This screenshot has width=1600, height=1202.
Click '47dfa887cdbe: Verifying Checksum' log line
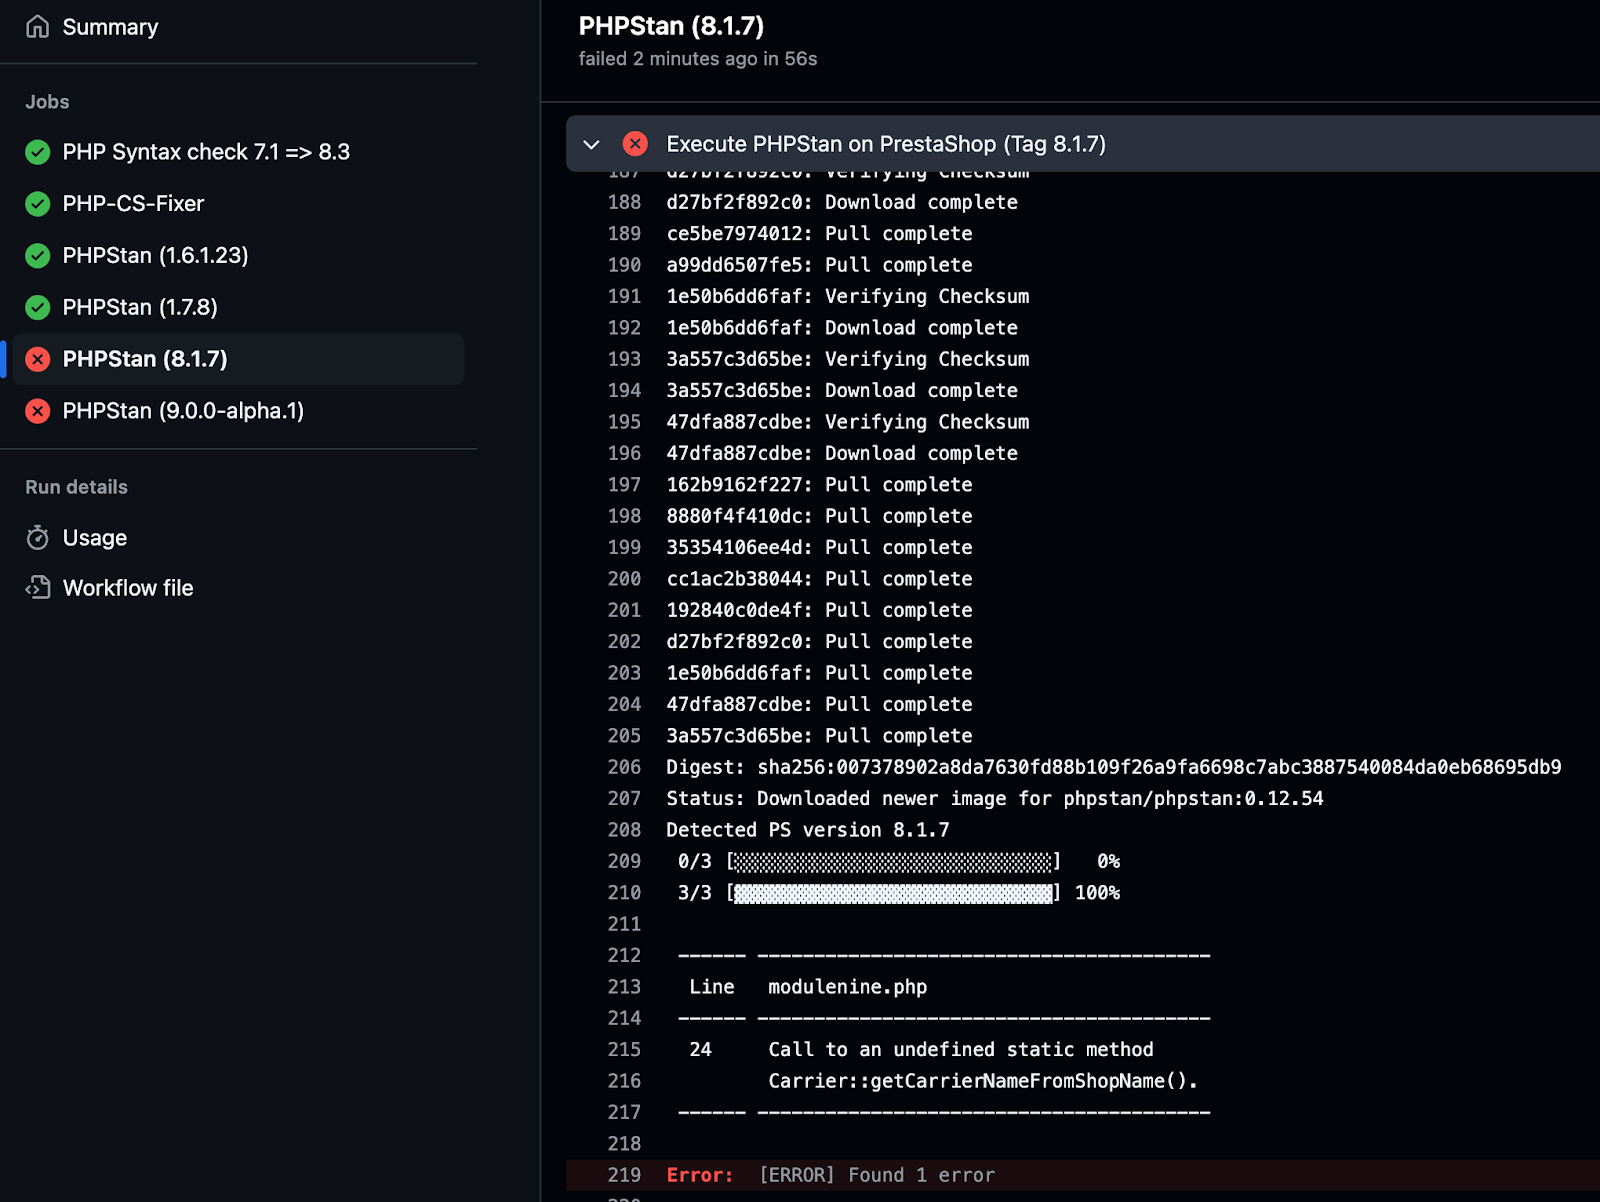pyautogui.click(x=848, y=422)
